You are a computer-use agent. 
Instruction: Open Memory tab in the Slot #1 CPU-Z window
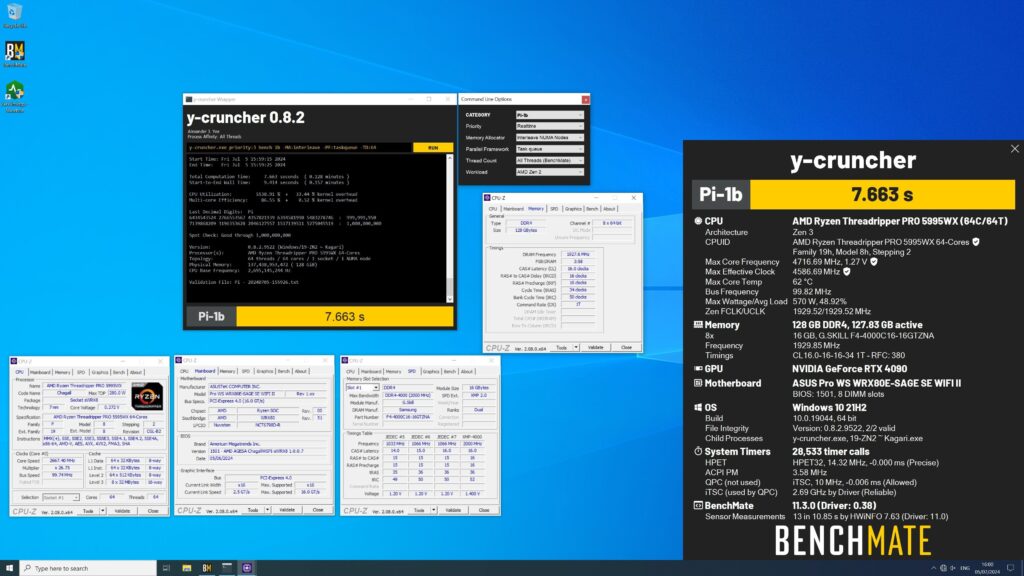[393, 371]
